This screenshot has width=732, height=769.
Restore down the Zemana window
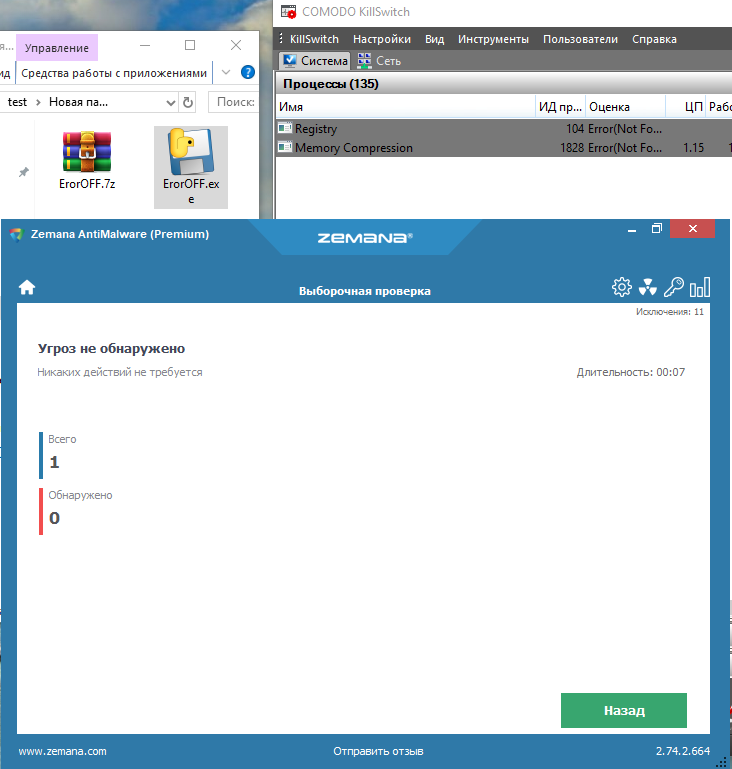tap(656, 229)
